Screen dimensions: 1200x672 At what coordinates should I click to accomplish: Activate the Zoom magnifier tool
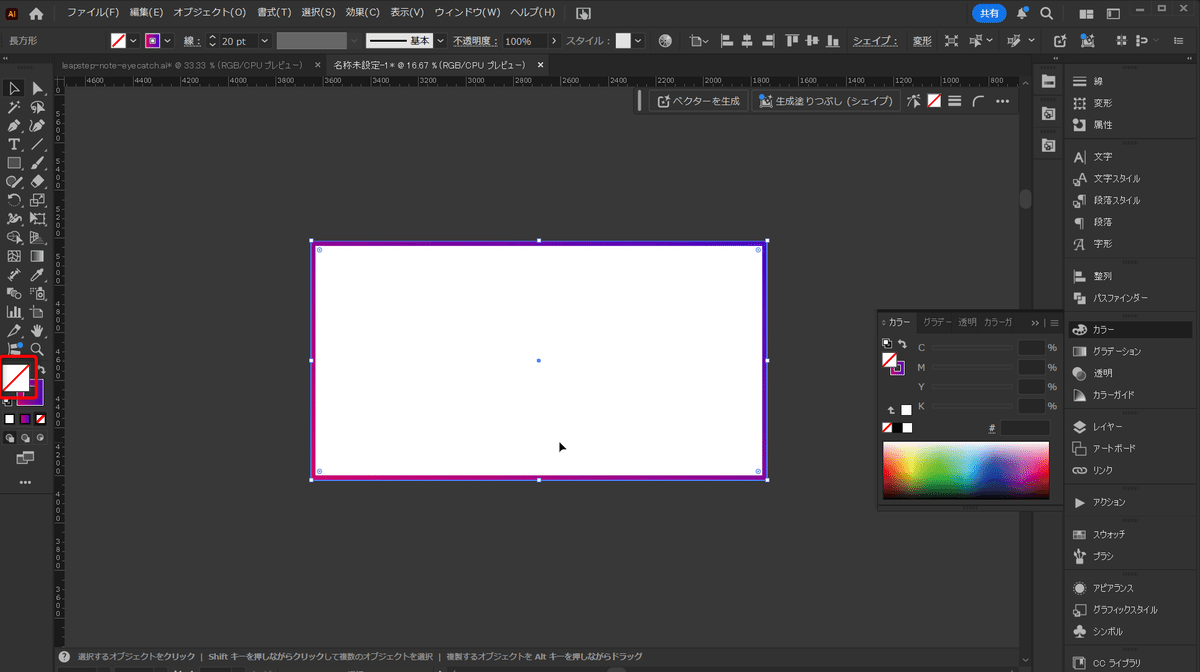[37, 348]
